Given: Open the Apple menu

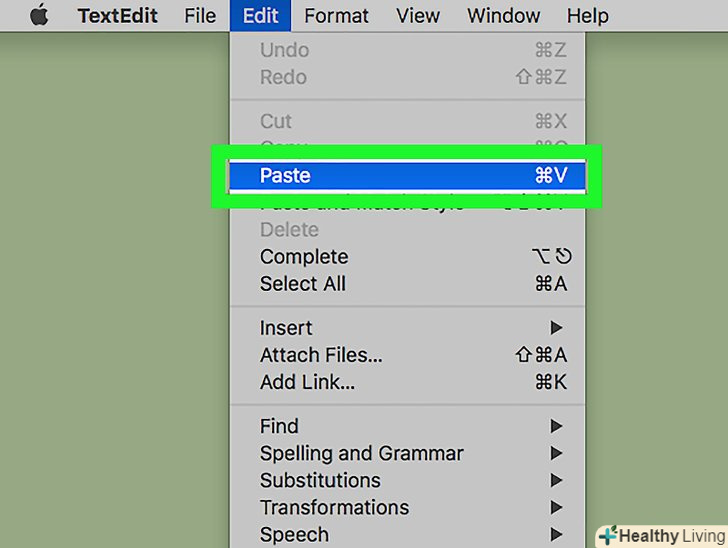Looking at the screenshot, I should 39,16.
